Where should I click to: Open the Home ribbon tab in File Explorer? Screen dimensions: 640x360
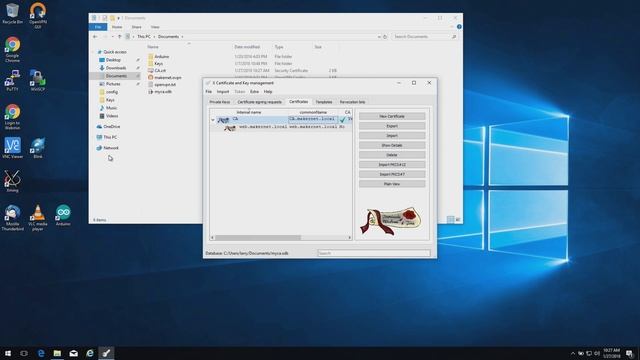(x=117, y=27)
